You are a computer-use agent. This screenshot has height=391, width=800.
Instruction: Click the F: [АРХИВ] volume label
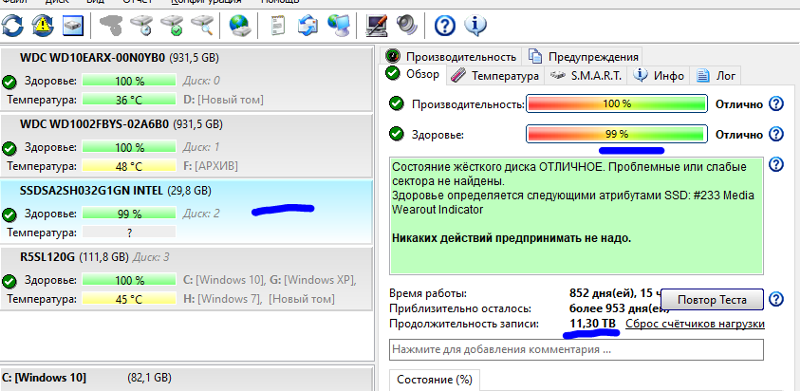click(x=210, y=166)
